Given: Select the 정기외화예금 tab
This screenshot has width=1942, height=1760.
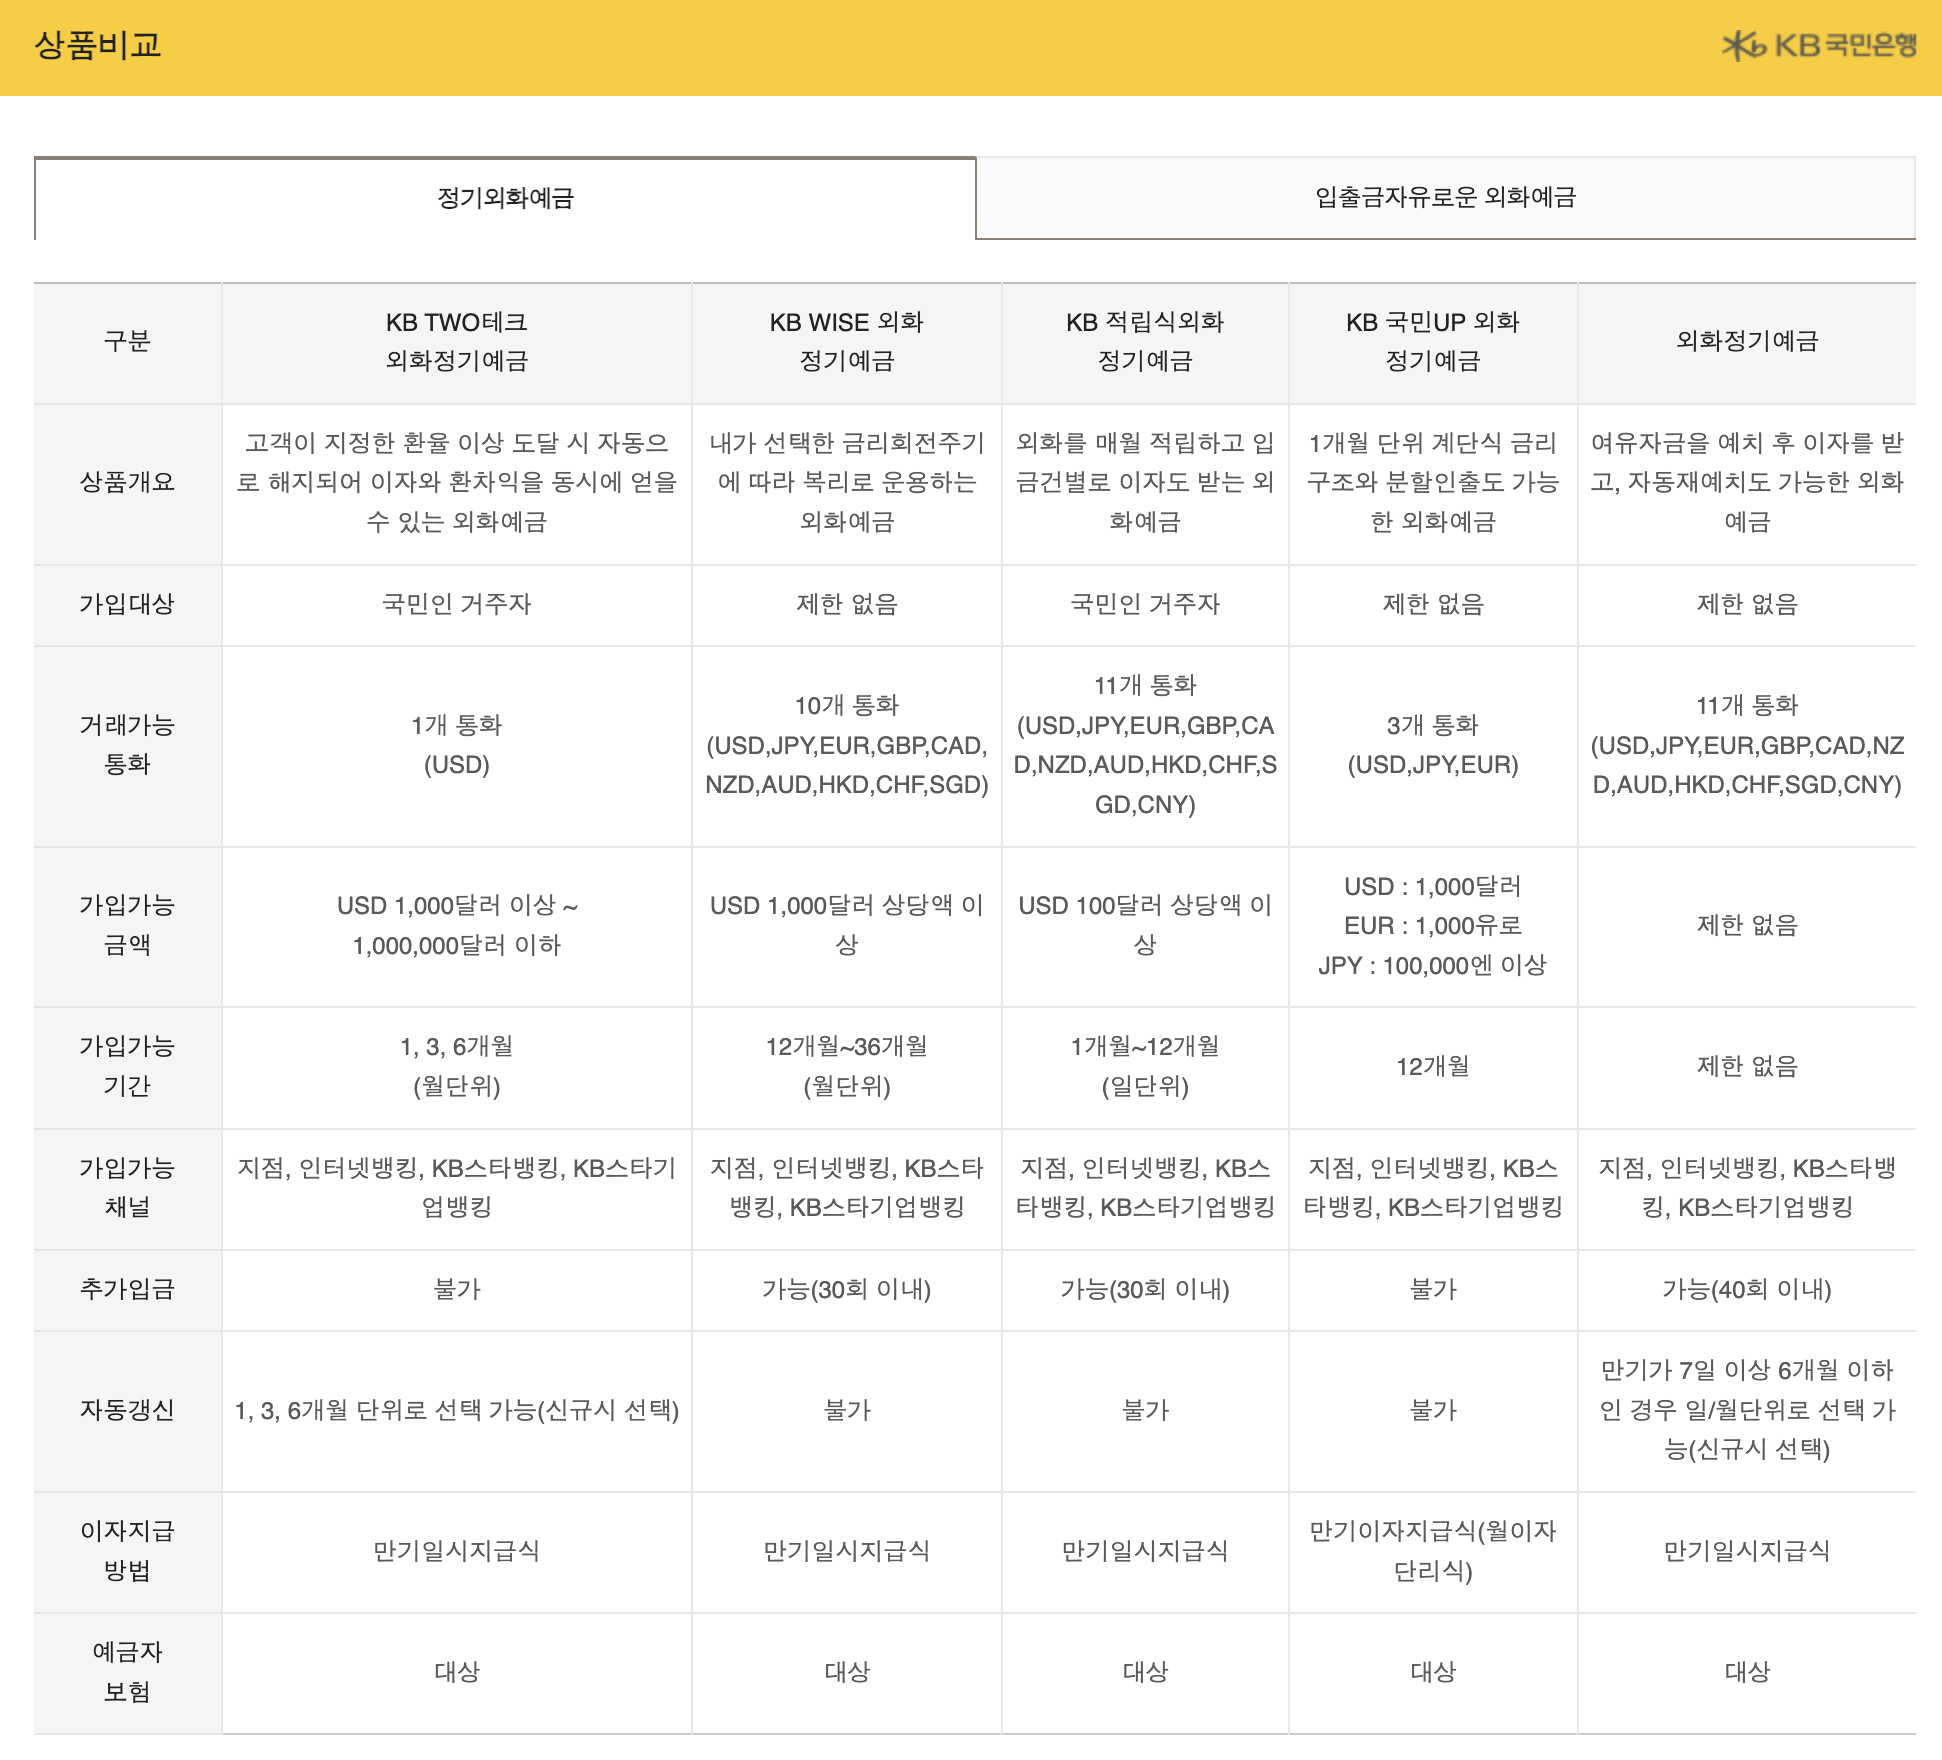Looking at the screenshot, I should click(507, 198).
